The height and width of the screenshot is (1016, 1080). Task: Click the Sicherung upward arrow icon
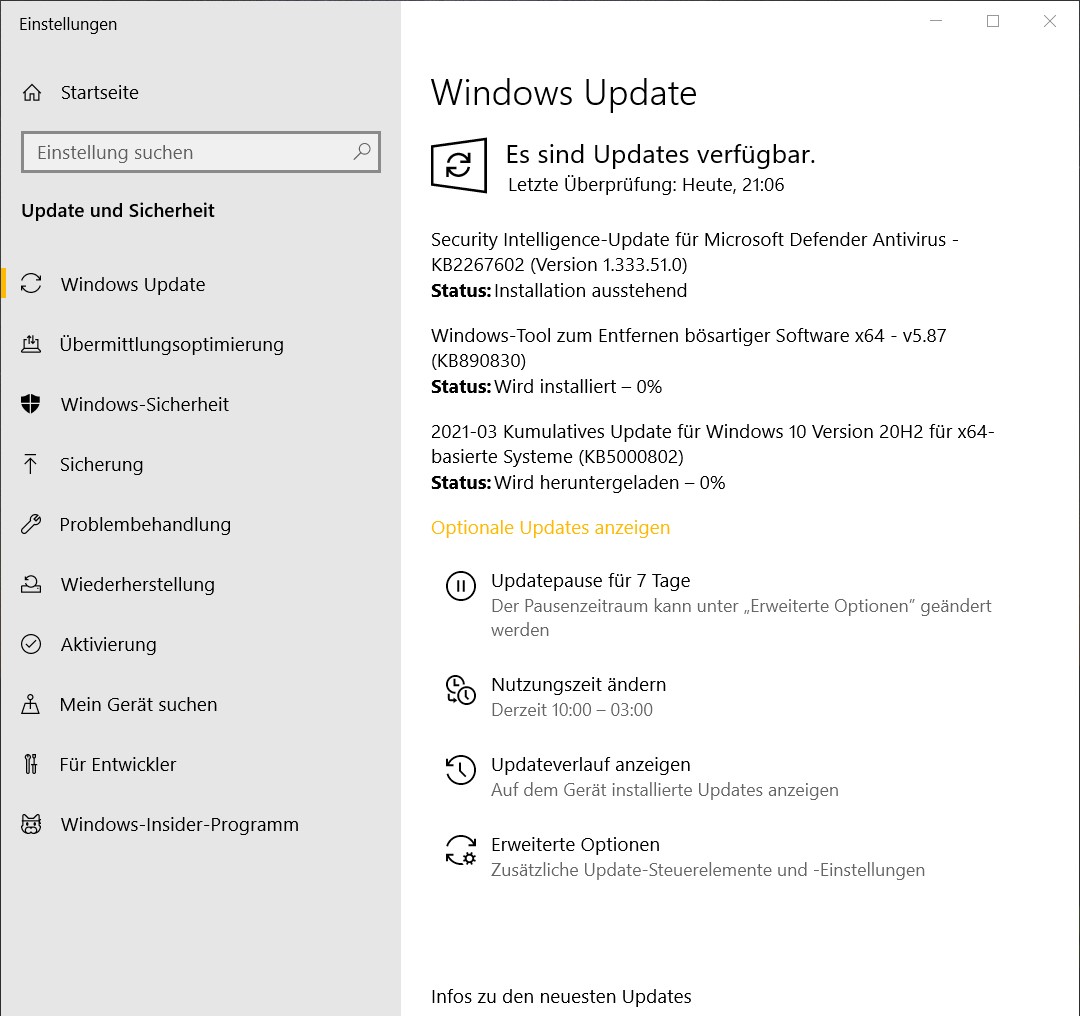31,464
